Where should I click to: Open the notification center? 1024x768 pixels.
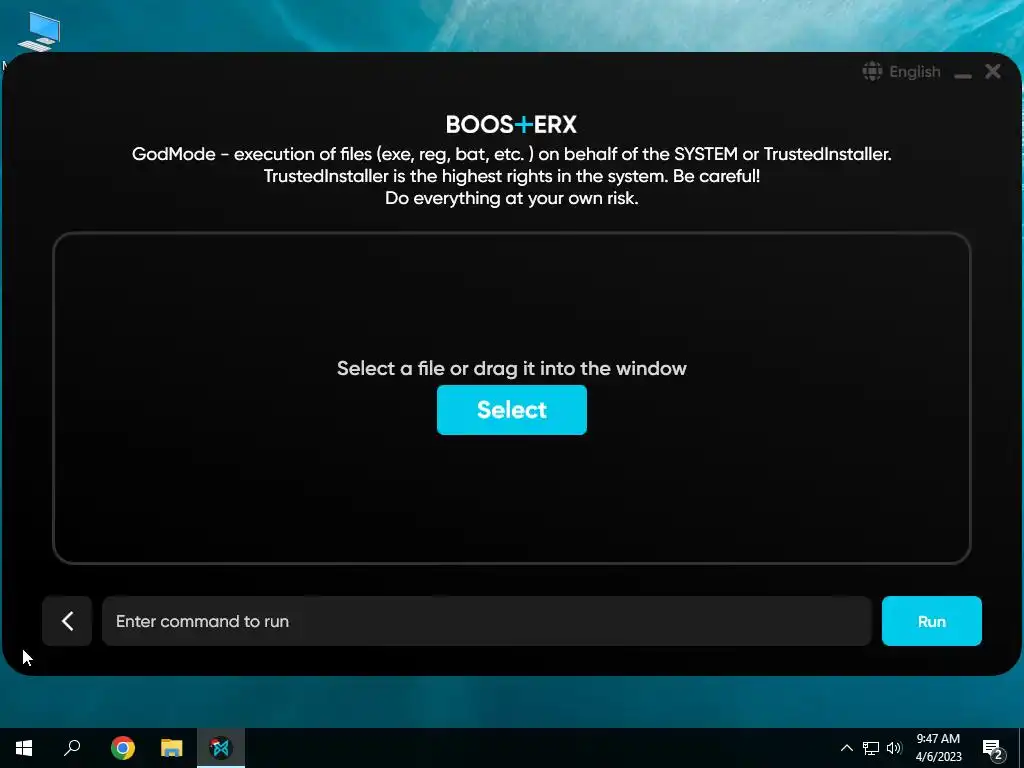(x=993, y=748)
